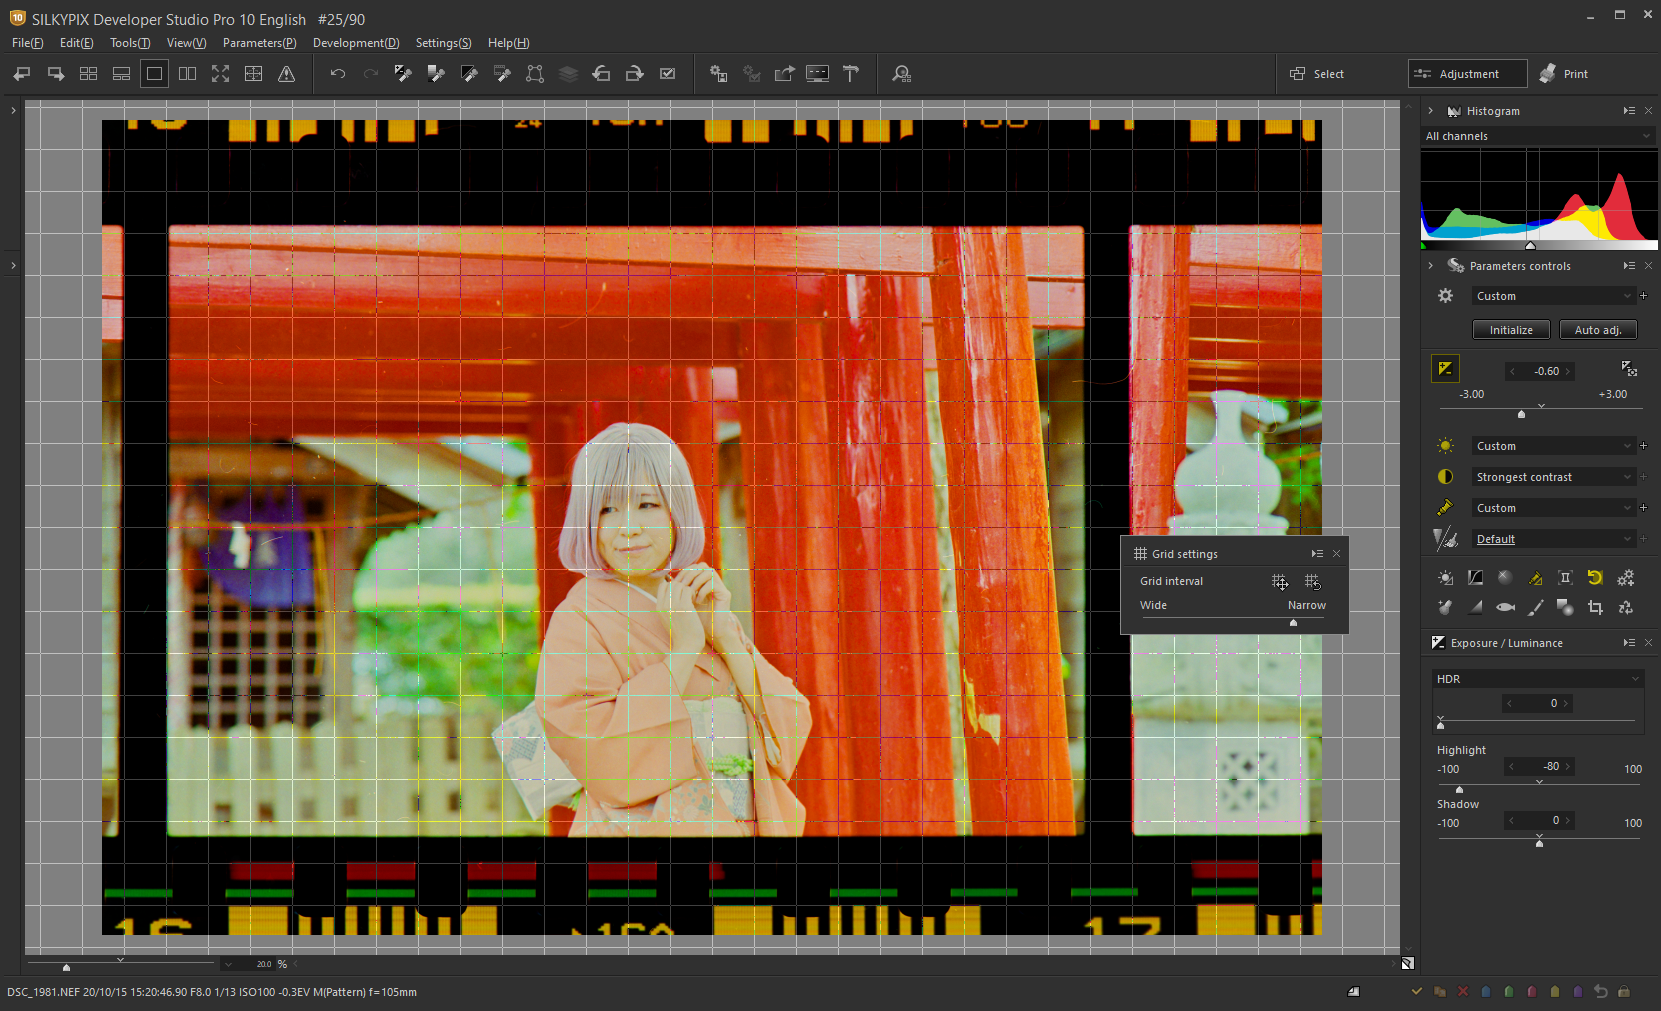Open the brush partial correction tool

[1535, 607]
